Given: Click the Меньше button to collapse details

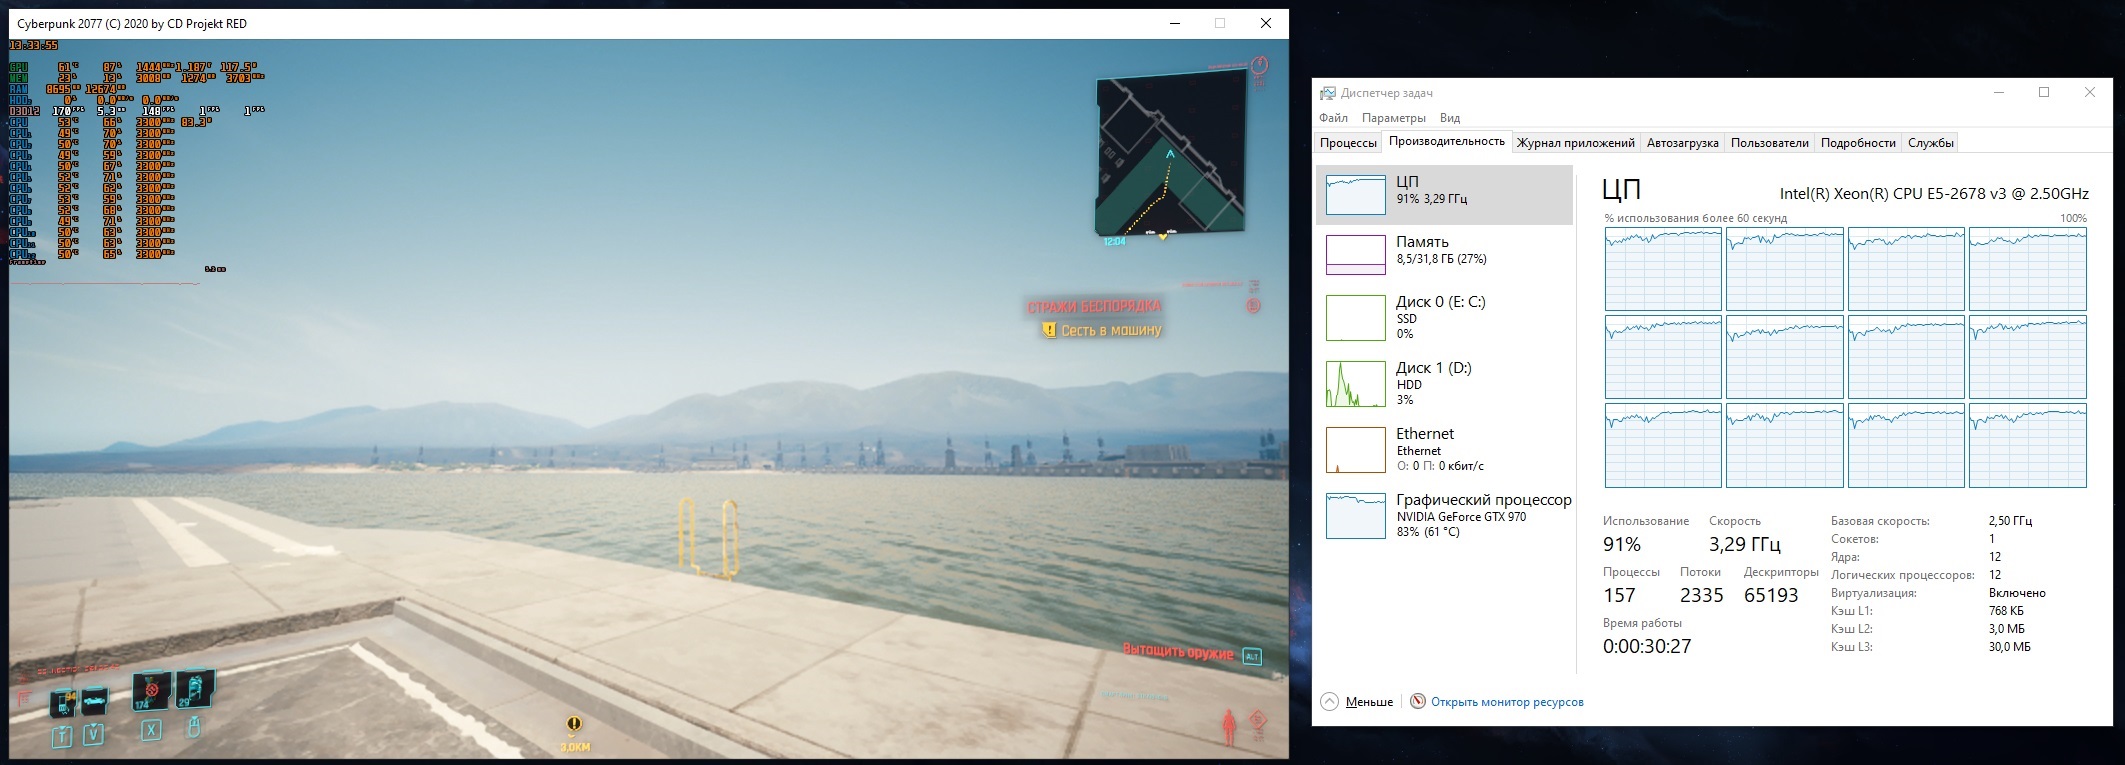Looking at the screenshot, I should click(1369, 702).
